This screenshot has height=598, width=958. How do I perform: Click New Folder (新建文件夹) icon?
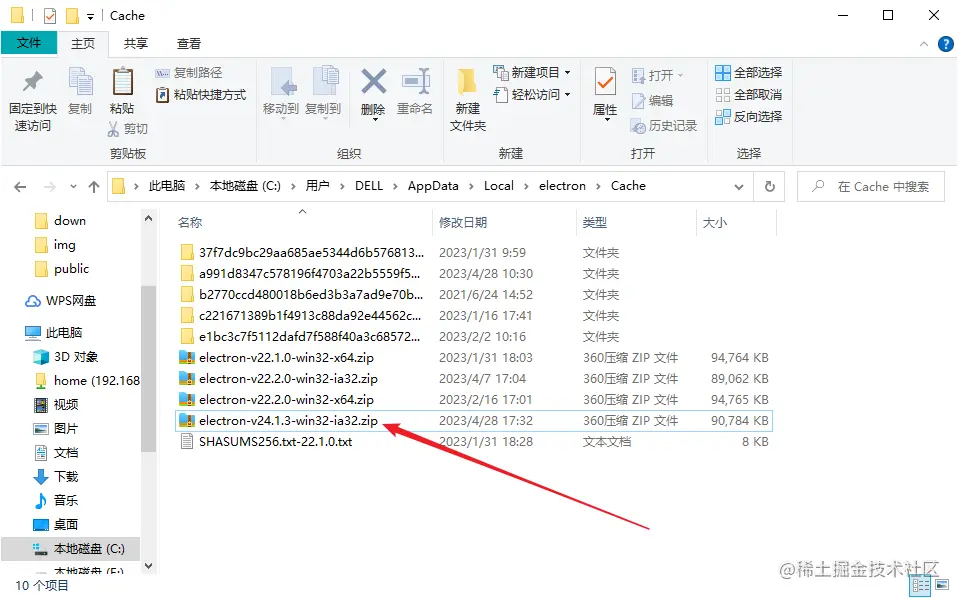(467, 82)
